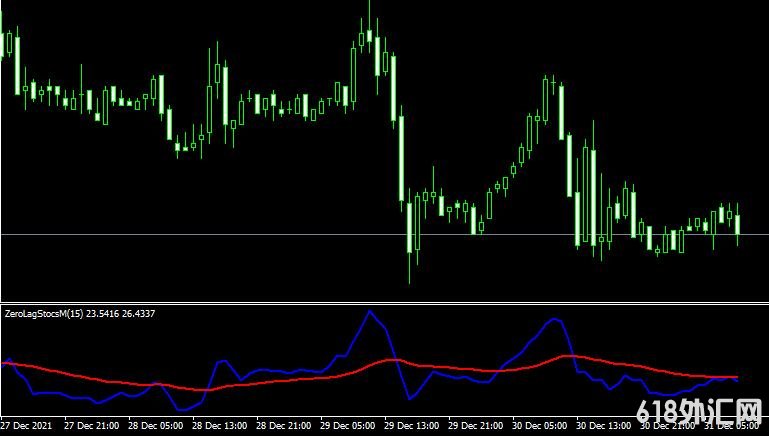The width and height of the screenshot is (769, 436).
Task: Click the '28 Dec 13:00' time axis label
Action: click(220, 426)
